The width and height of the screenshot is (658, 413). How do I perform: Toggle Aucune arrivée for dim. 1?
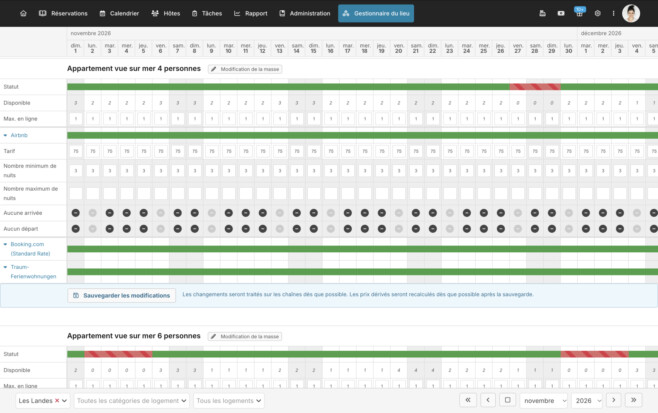click(x=76, y=213)
